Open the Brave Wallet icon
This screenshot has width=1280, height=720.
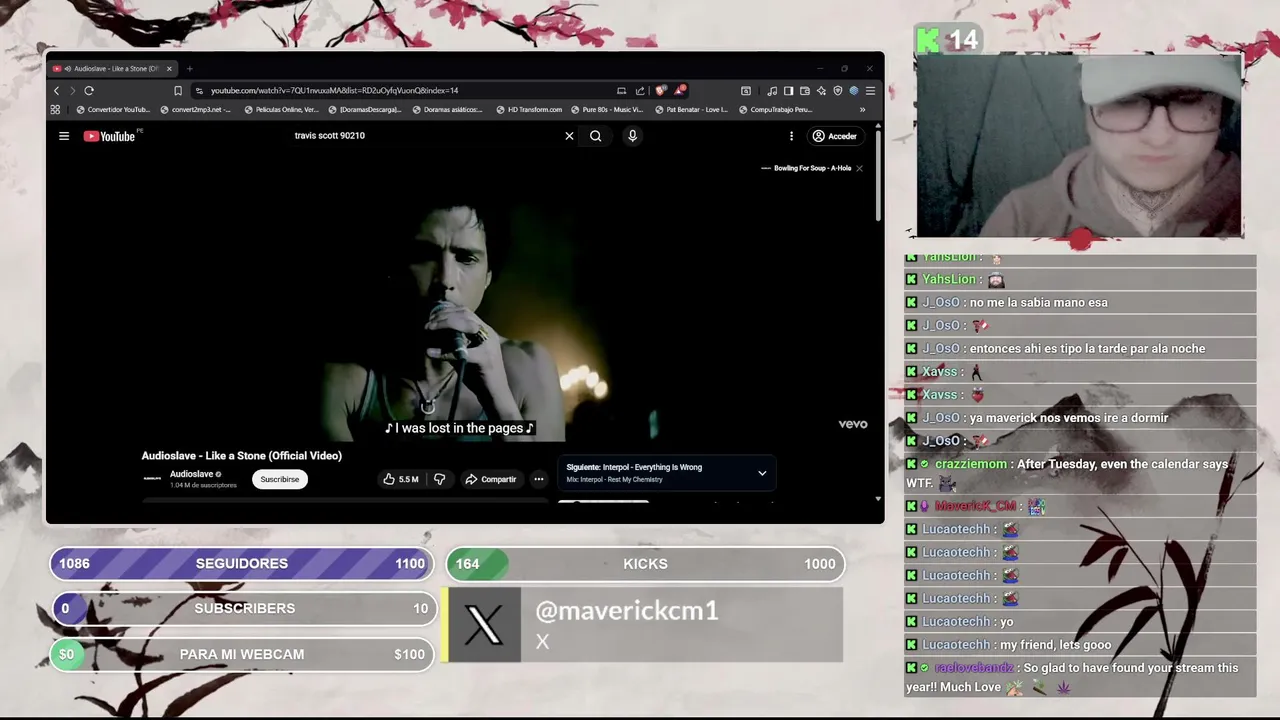point(805,90)
